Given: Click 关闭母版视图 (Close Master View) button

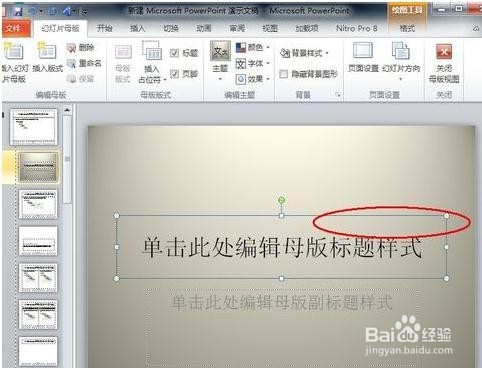Looking at the screenshot, I should (444, 63).
